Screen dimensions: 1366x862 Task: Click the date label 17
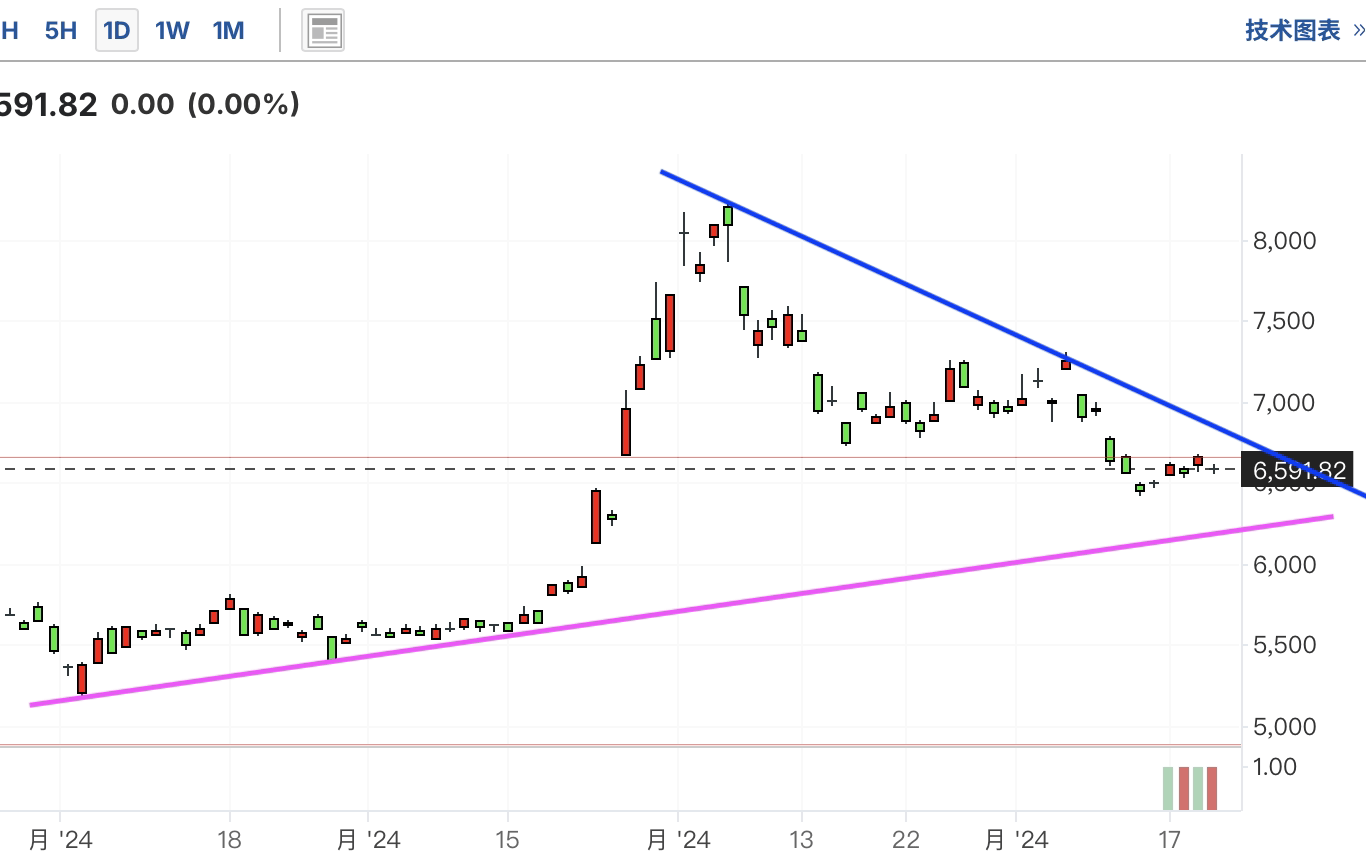tap(1170, 839)
